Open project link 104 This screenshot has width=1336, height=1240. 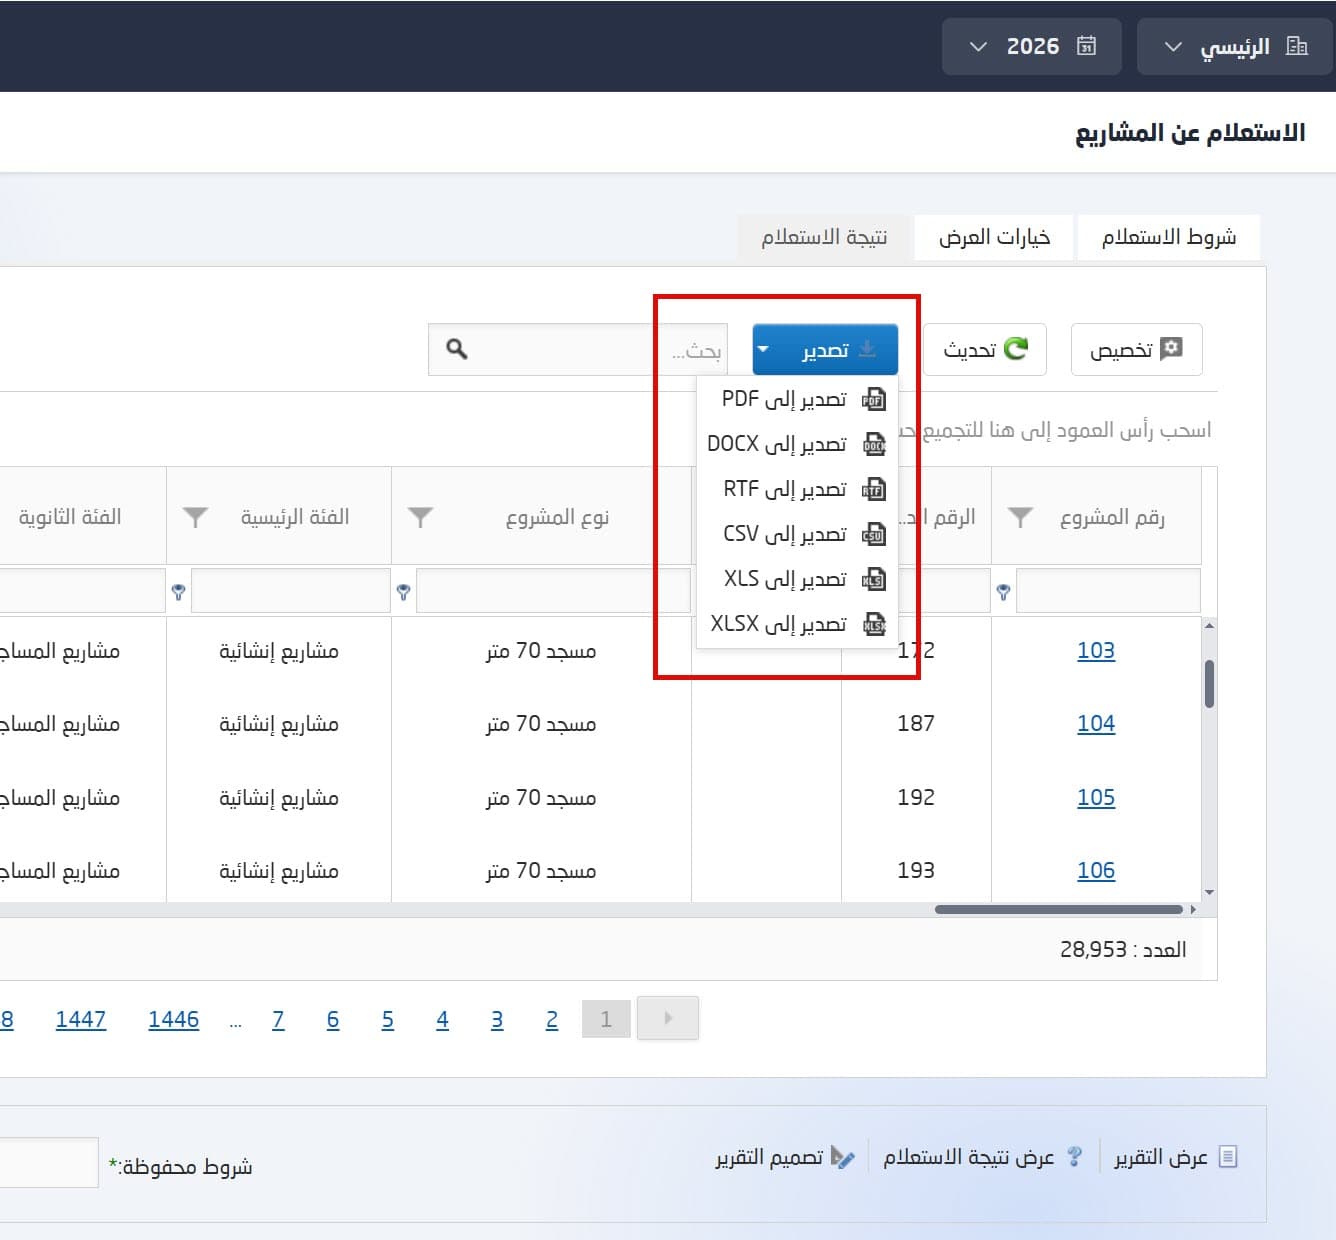tap(1096, 723)
